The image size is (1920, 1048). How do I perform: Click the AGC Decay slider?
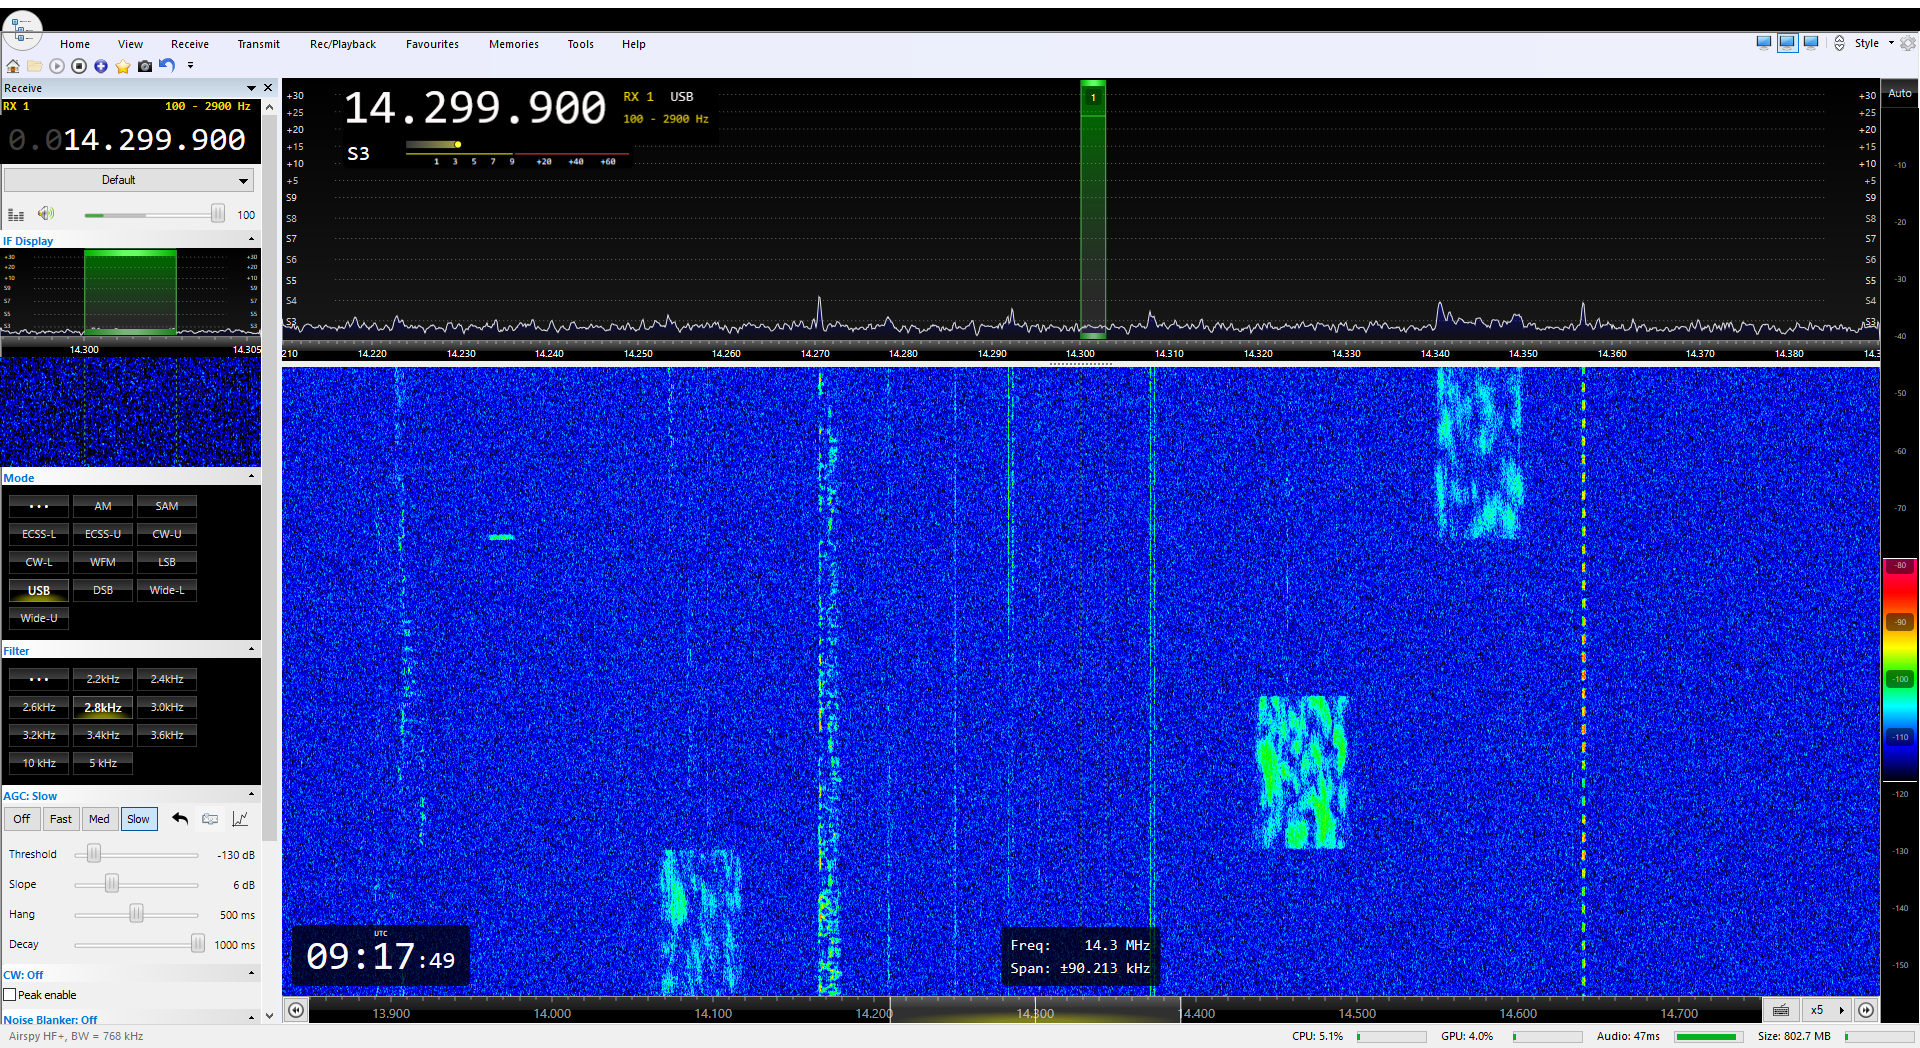pos(198,944)
